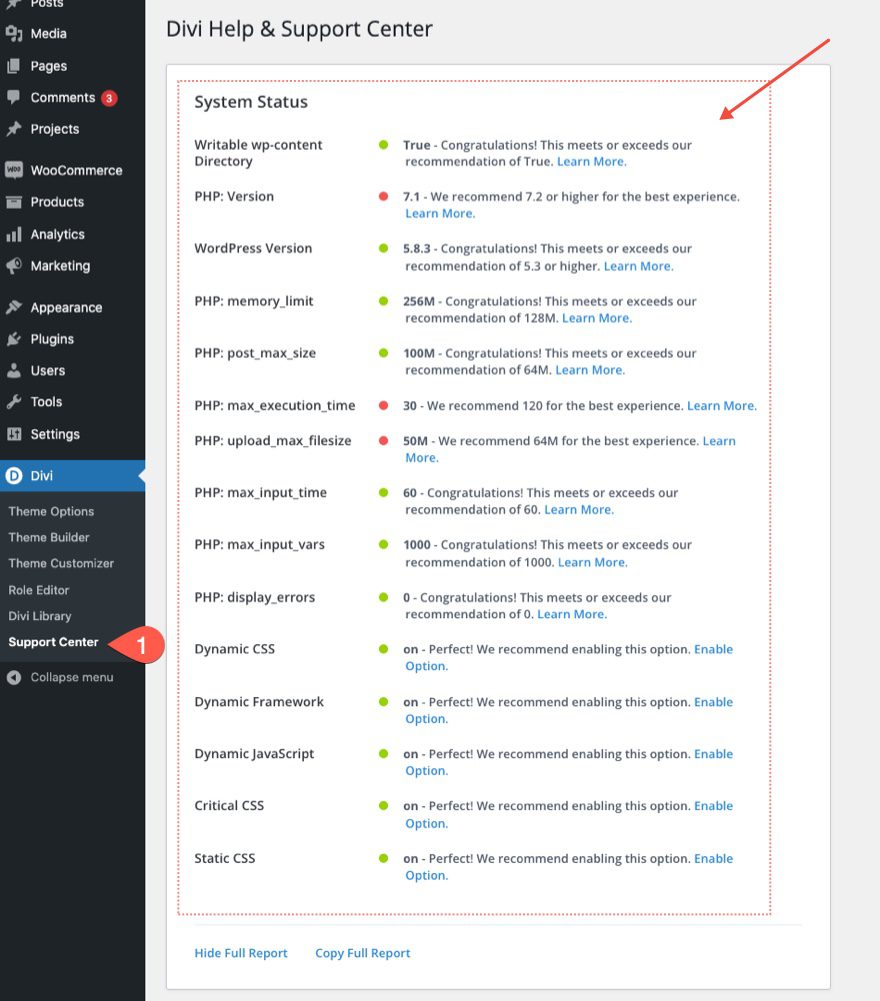The width and height of the screenshot is (880, 1001).
Task: Open Theme Builder from the Divi submenu
Action: pos(50,537)
